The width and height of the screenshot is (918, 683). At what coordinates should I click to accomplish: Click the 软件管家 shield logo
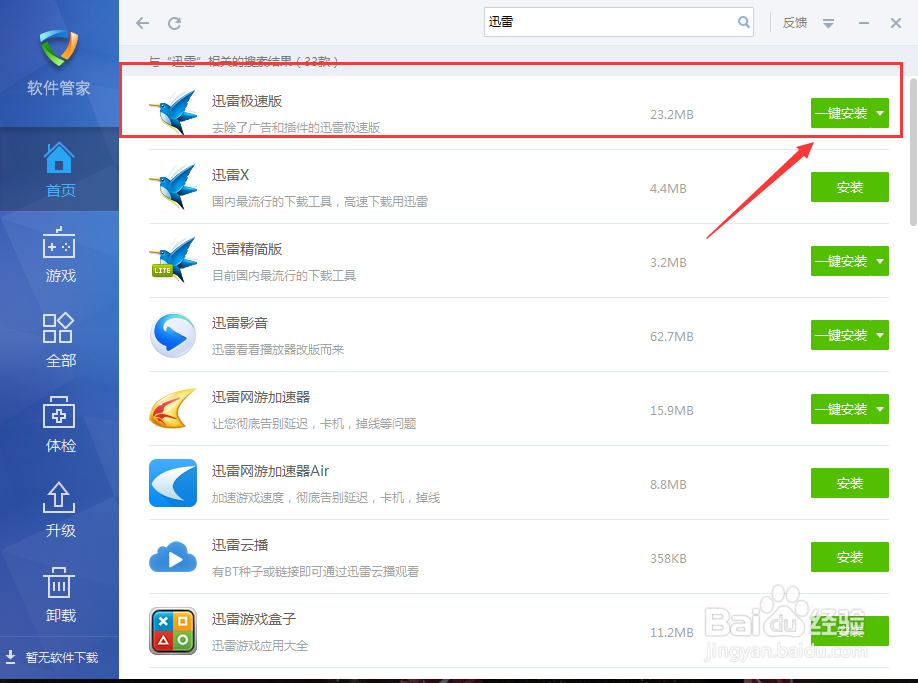coord(59,47)
